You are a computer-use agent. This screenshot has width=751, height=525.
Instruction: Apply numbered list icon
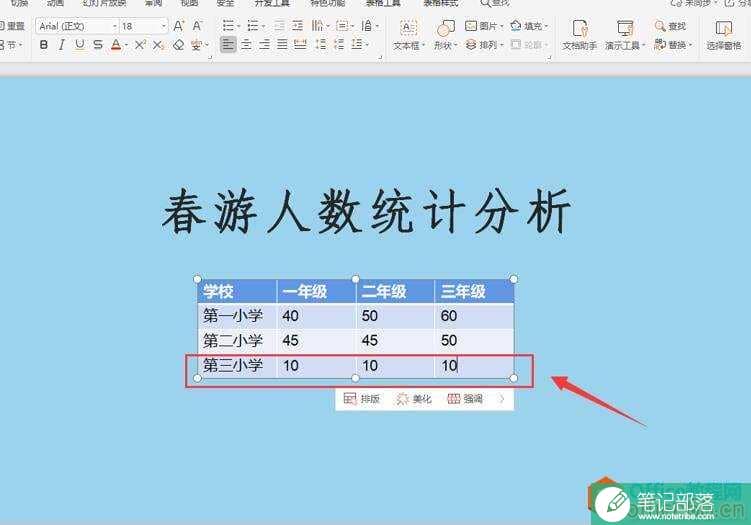pyautogui.click(x=252, y=26)
